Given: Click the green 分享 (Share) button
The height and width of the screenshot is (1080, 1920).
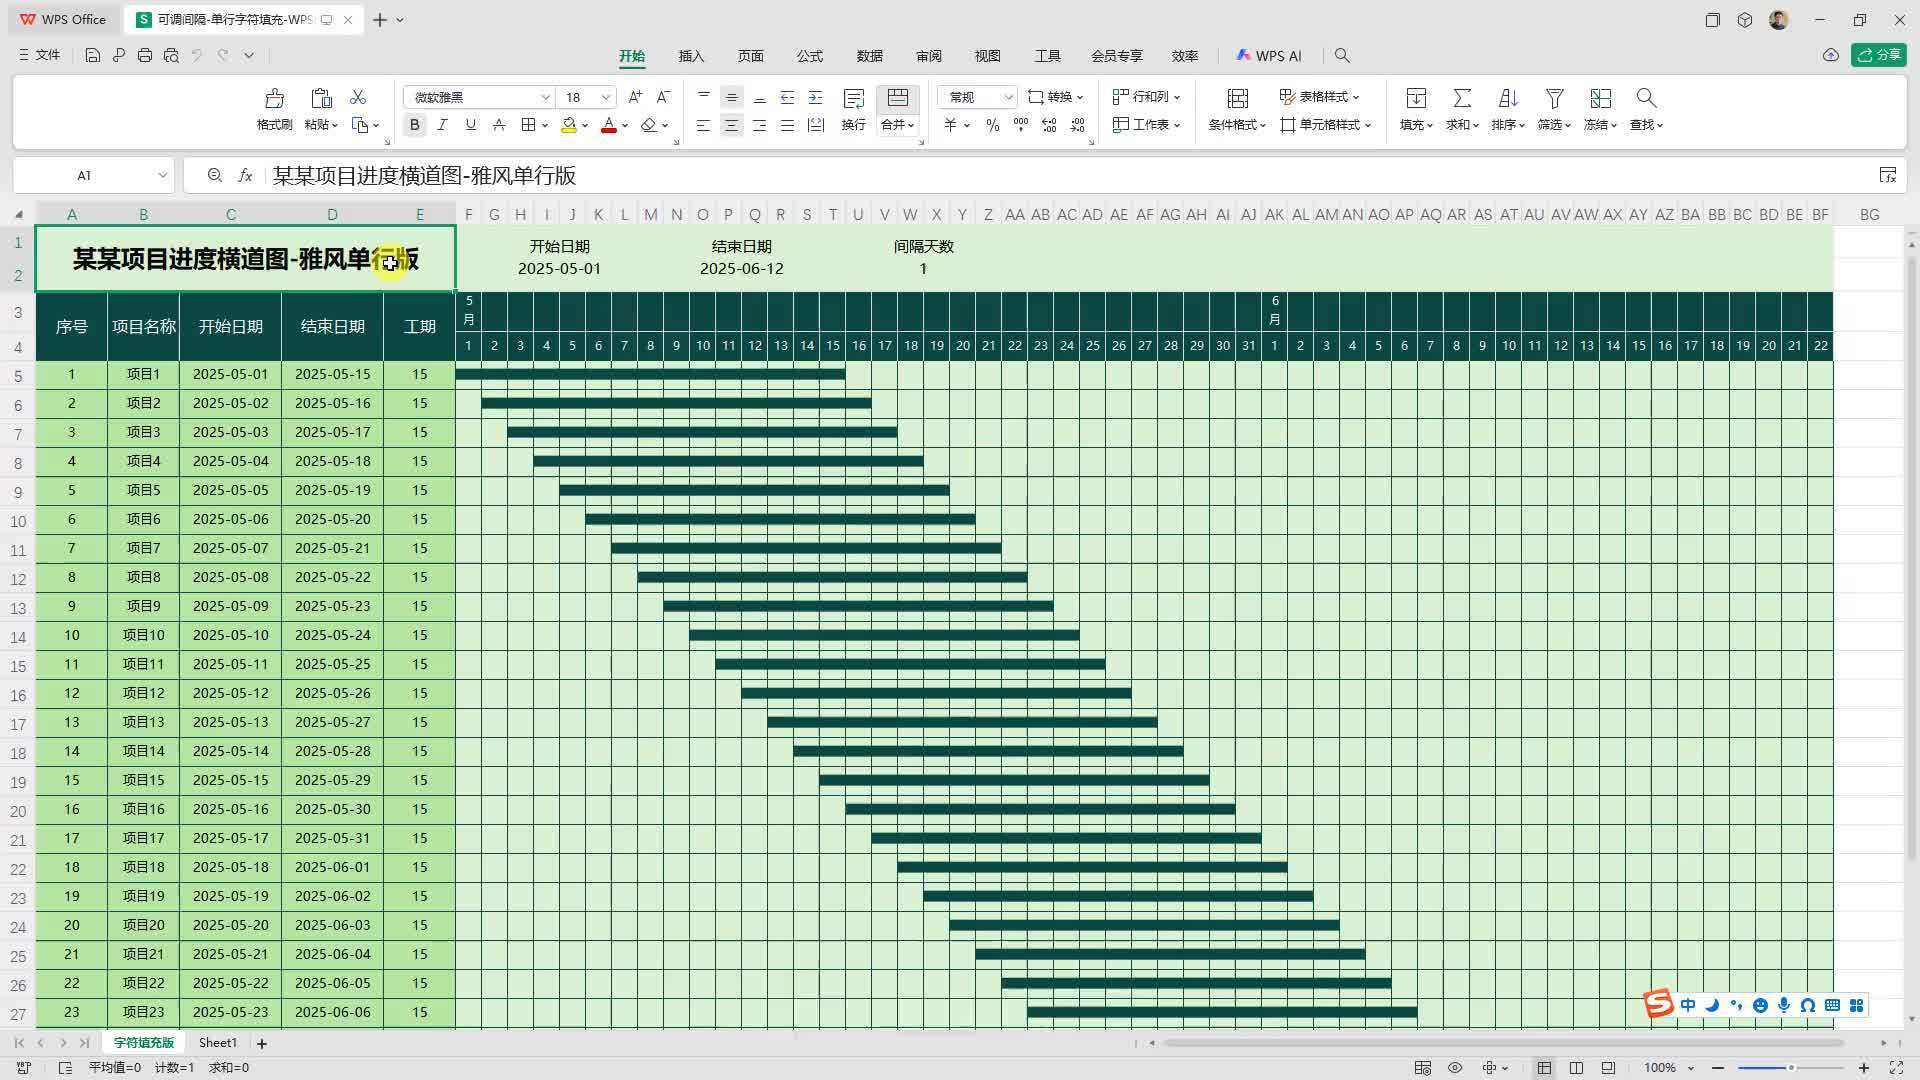Looking at the screenshot, I should pos(1878,55).
